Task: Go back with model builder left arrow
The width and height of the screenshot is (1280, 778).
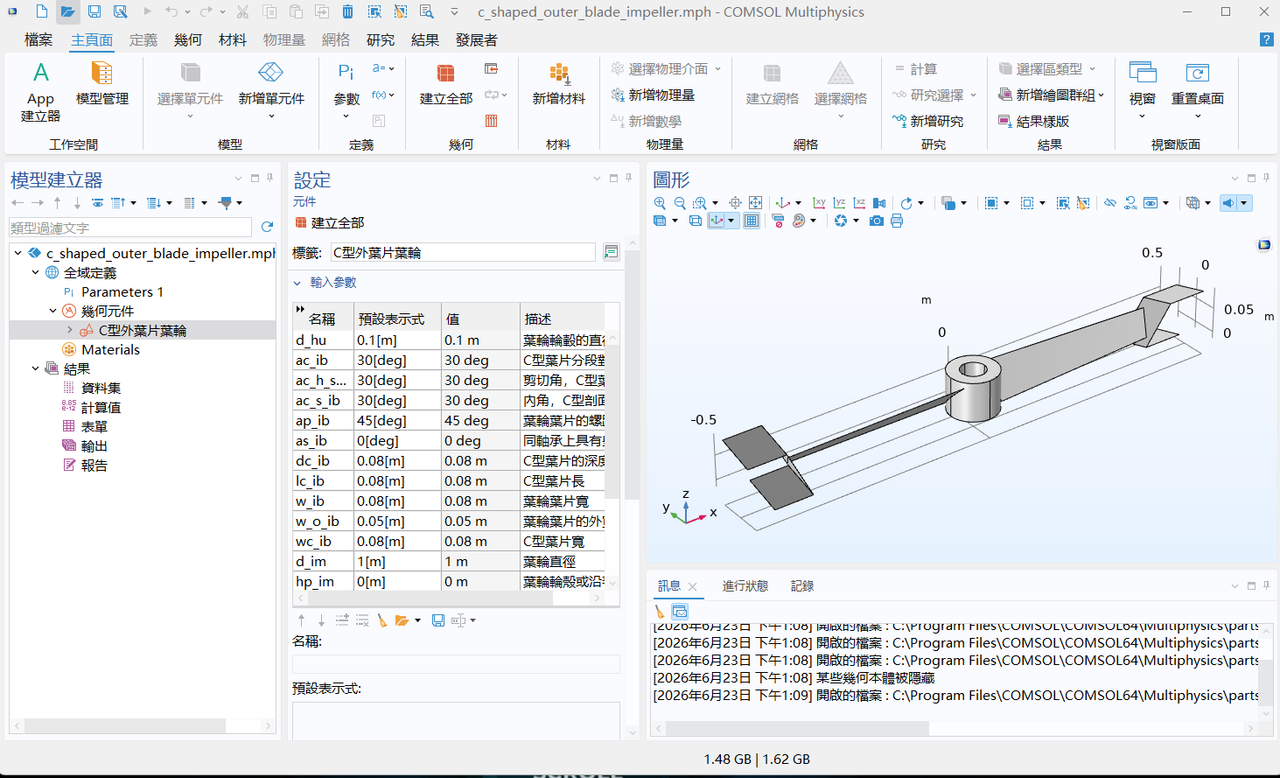Action: pos(17,203)
